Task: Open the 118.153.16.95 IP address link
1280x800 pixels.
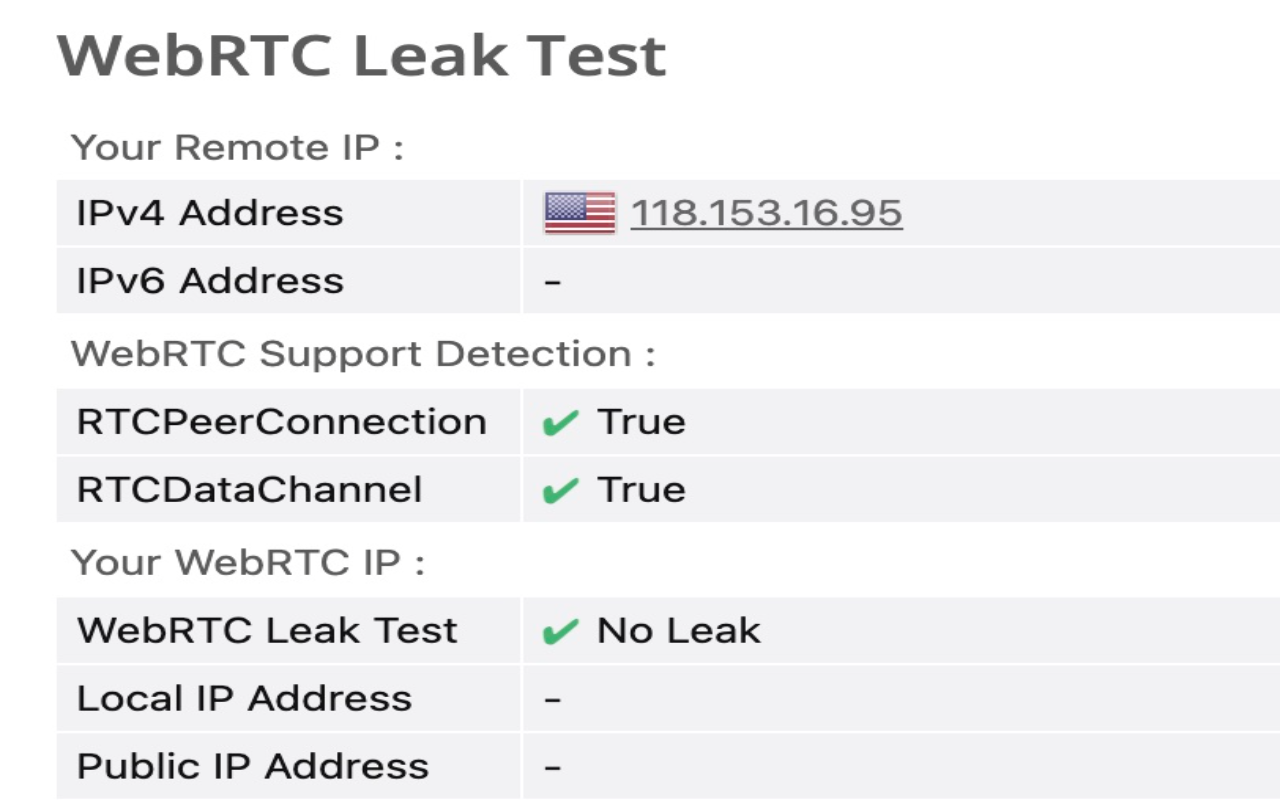Action: point(766,213)
